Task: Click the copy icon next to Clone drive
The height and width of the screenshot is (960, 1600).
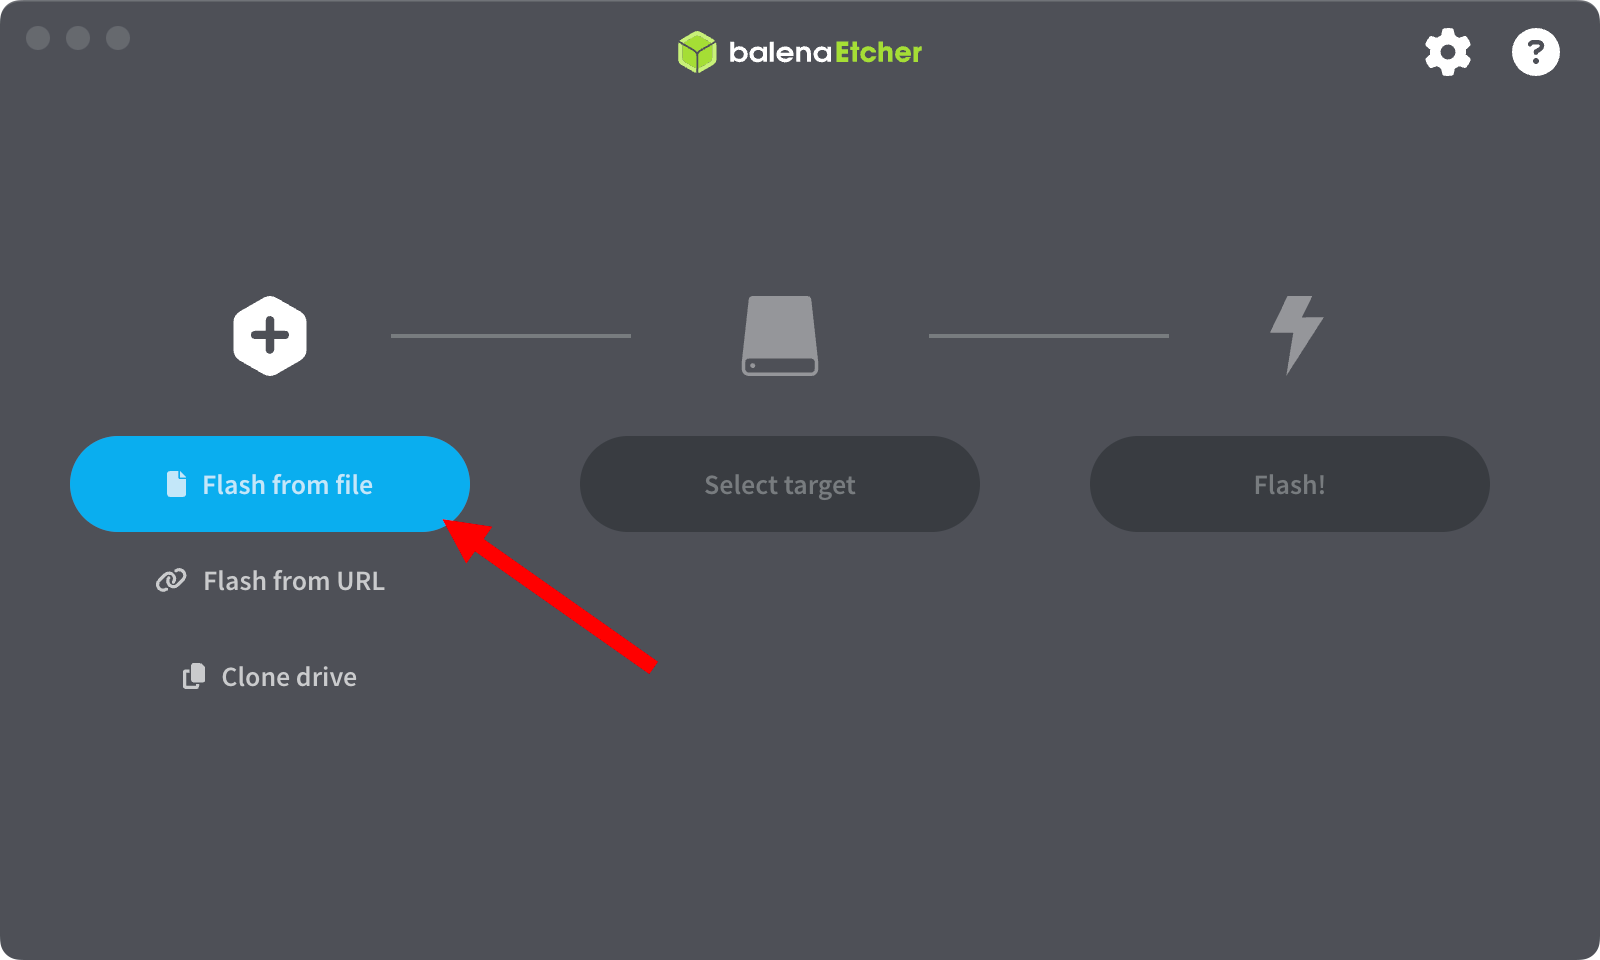Action: 194,677
